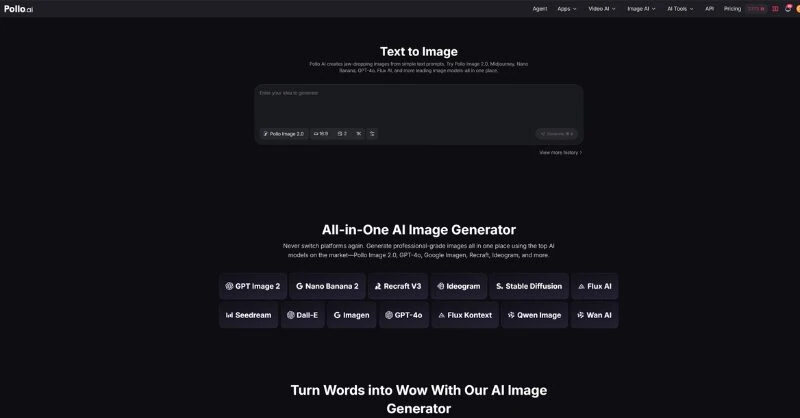
Task: Select the Stable Diffusion model chip
Action: [x=529, y=286]
